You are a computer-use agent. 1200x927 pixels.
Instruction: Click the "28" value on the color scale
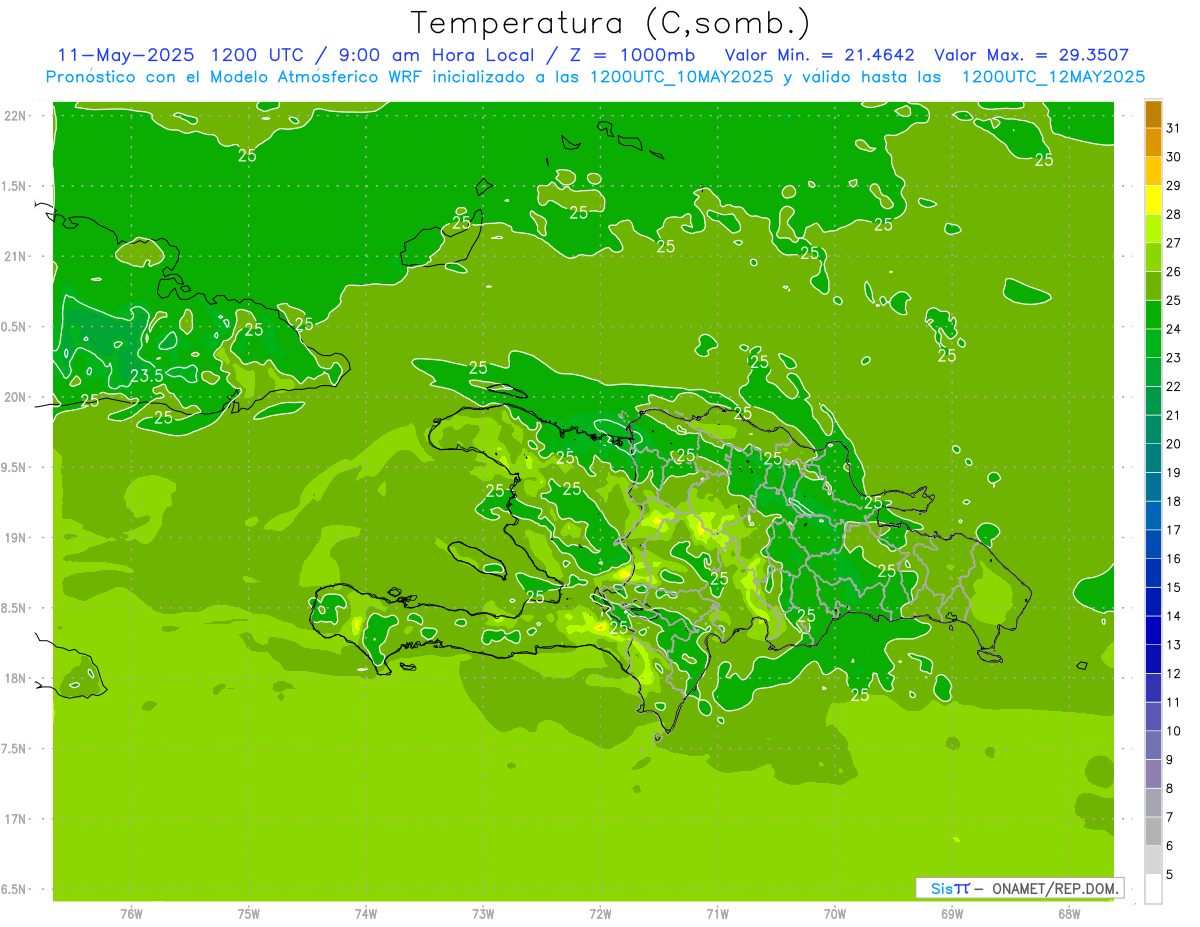(1173, 214)
